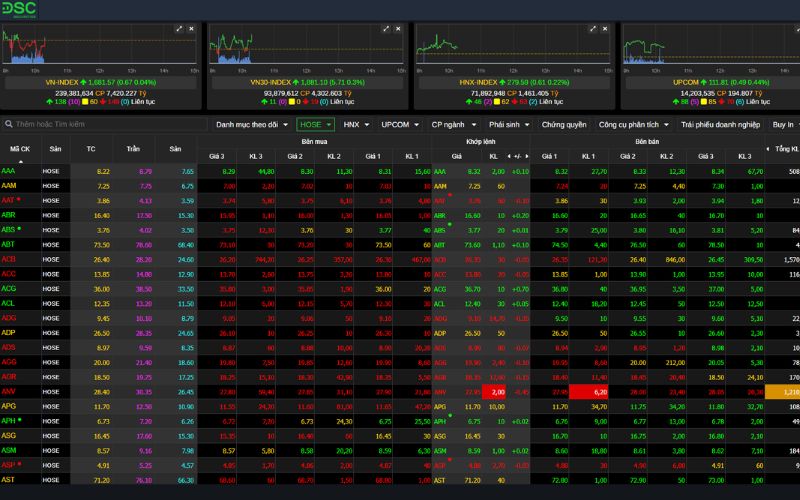Image resolution: width=800 pixels, height=500 pixels.
Task: Select Trái phiếu doanh nghiệp tab
Action: (720, 124)
